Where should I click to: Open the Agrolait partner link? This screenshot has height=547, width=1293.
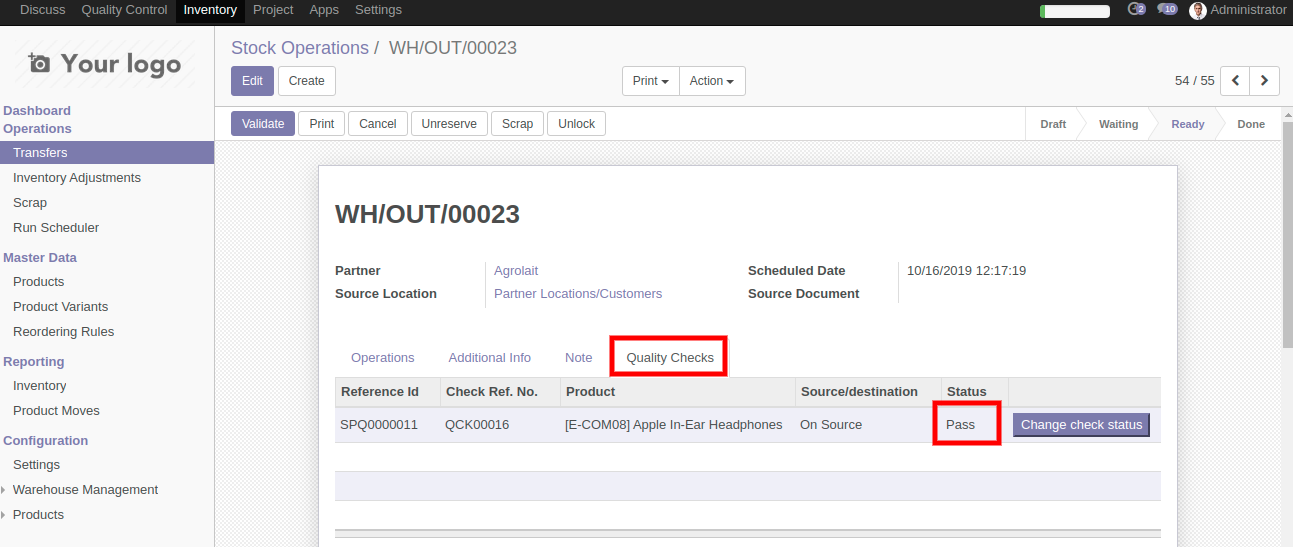pos(516,271)
